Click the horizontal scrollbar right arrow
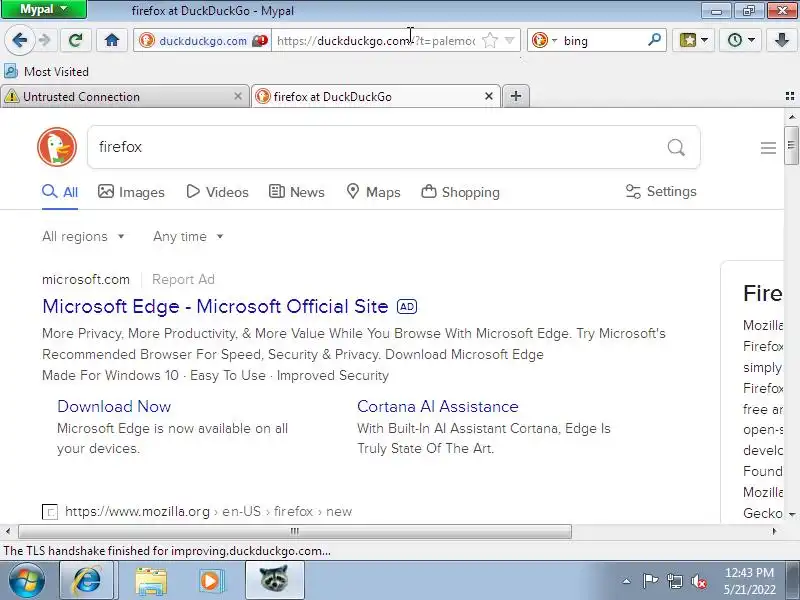 point(774,531)
